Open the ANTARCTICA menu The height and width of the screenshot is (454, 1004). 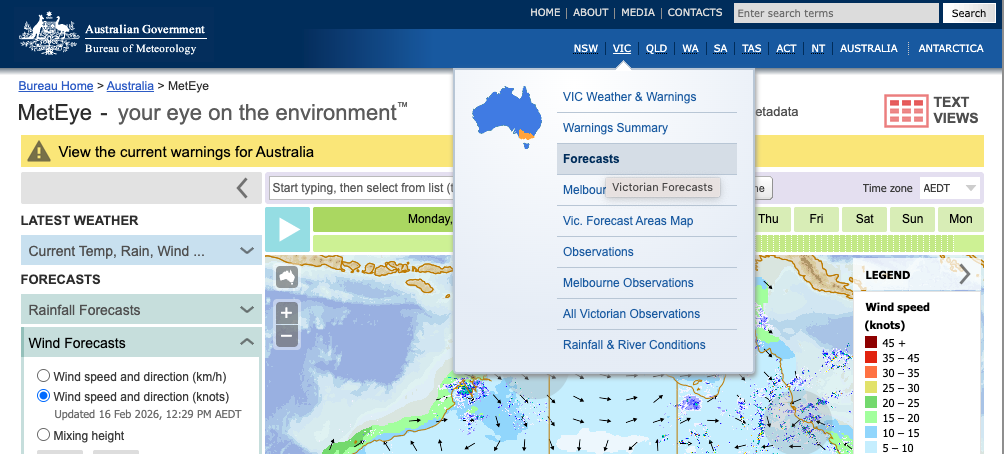tap(951, 49)
